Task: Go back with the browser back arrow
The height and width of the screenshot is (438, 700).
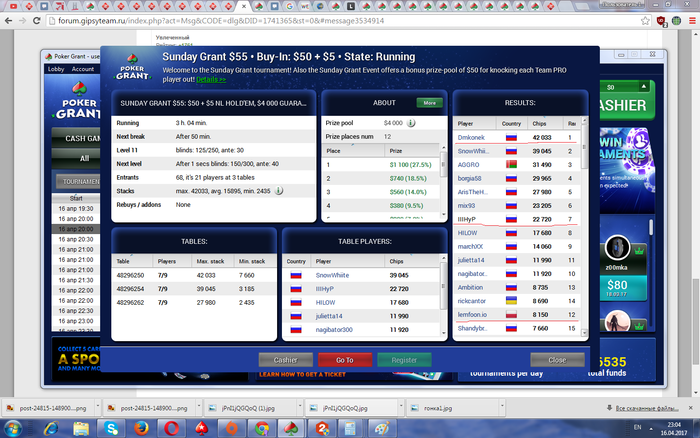Action: coord(8,21)
